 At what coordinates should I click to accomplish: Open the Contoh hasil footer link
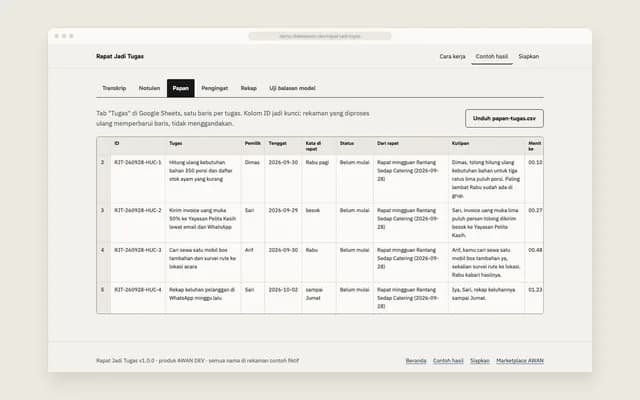point(448,361)
